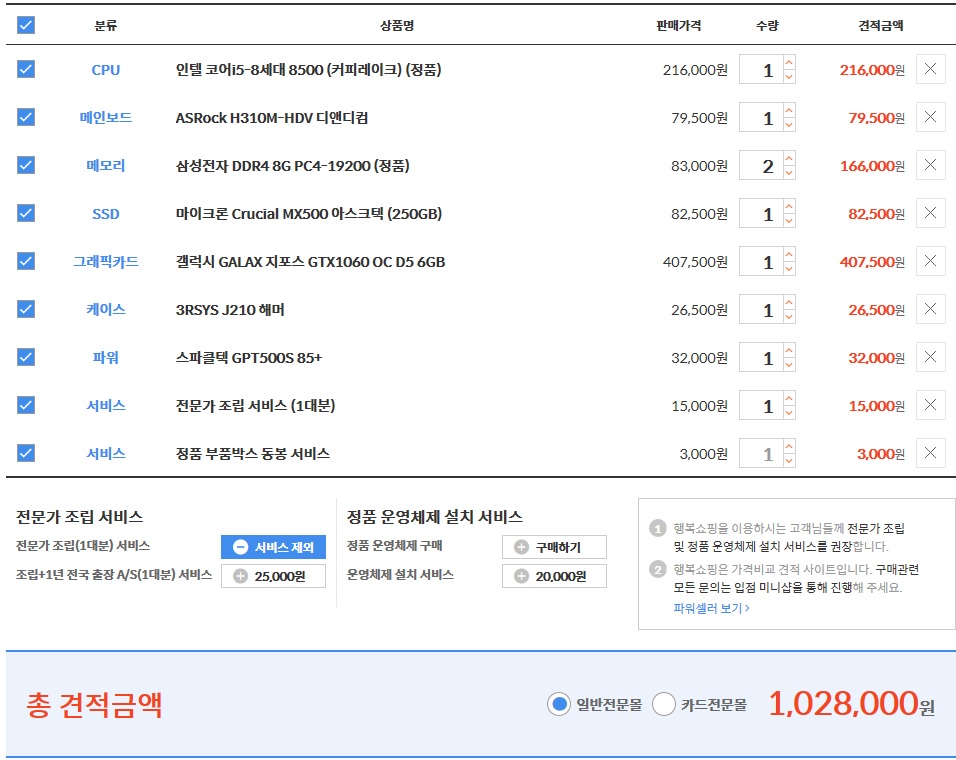Screen dimensions: 956x760
Task: Open the 케이스 category link
Action: click(105, 309)
